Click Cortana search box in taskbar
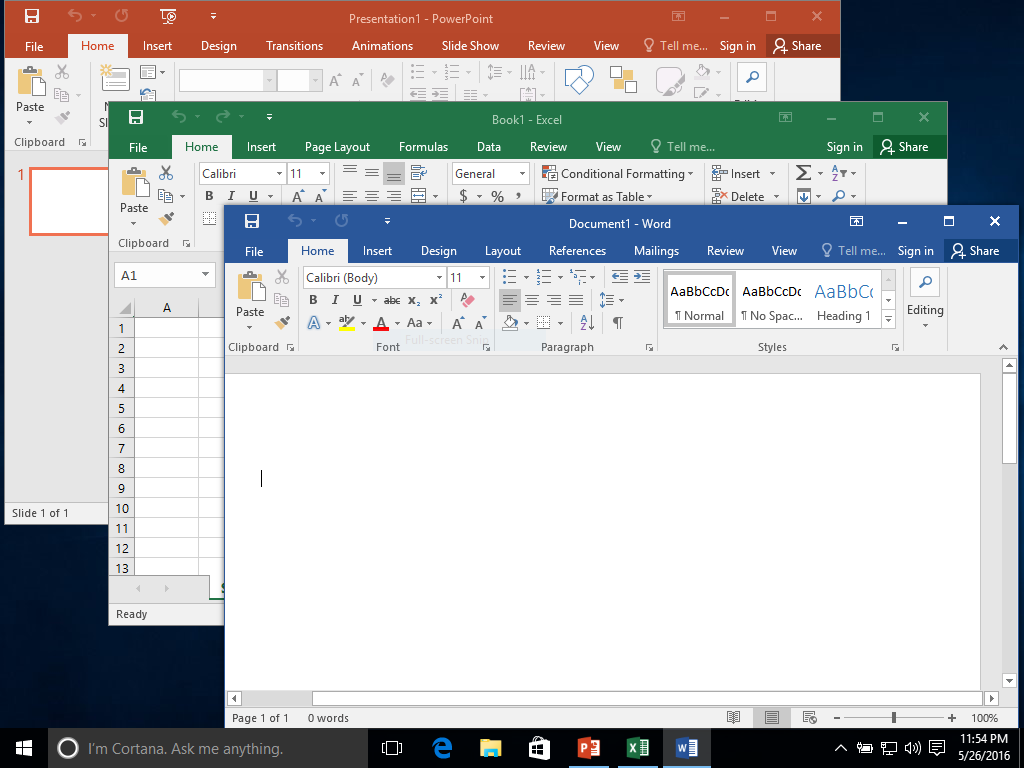This screenshot has width=1024, height=768. point(208,748)
